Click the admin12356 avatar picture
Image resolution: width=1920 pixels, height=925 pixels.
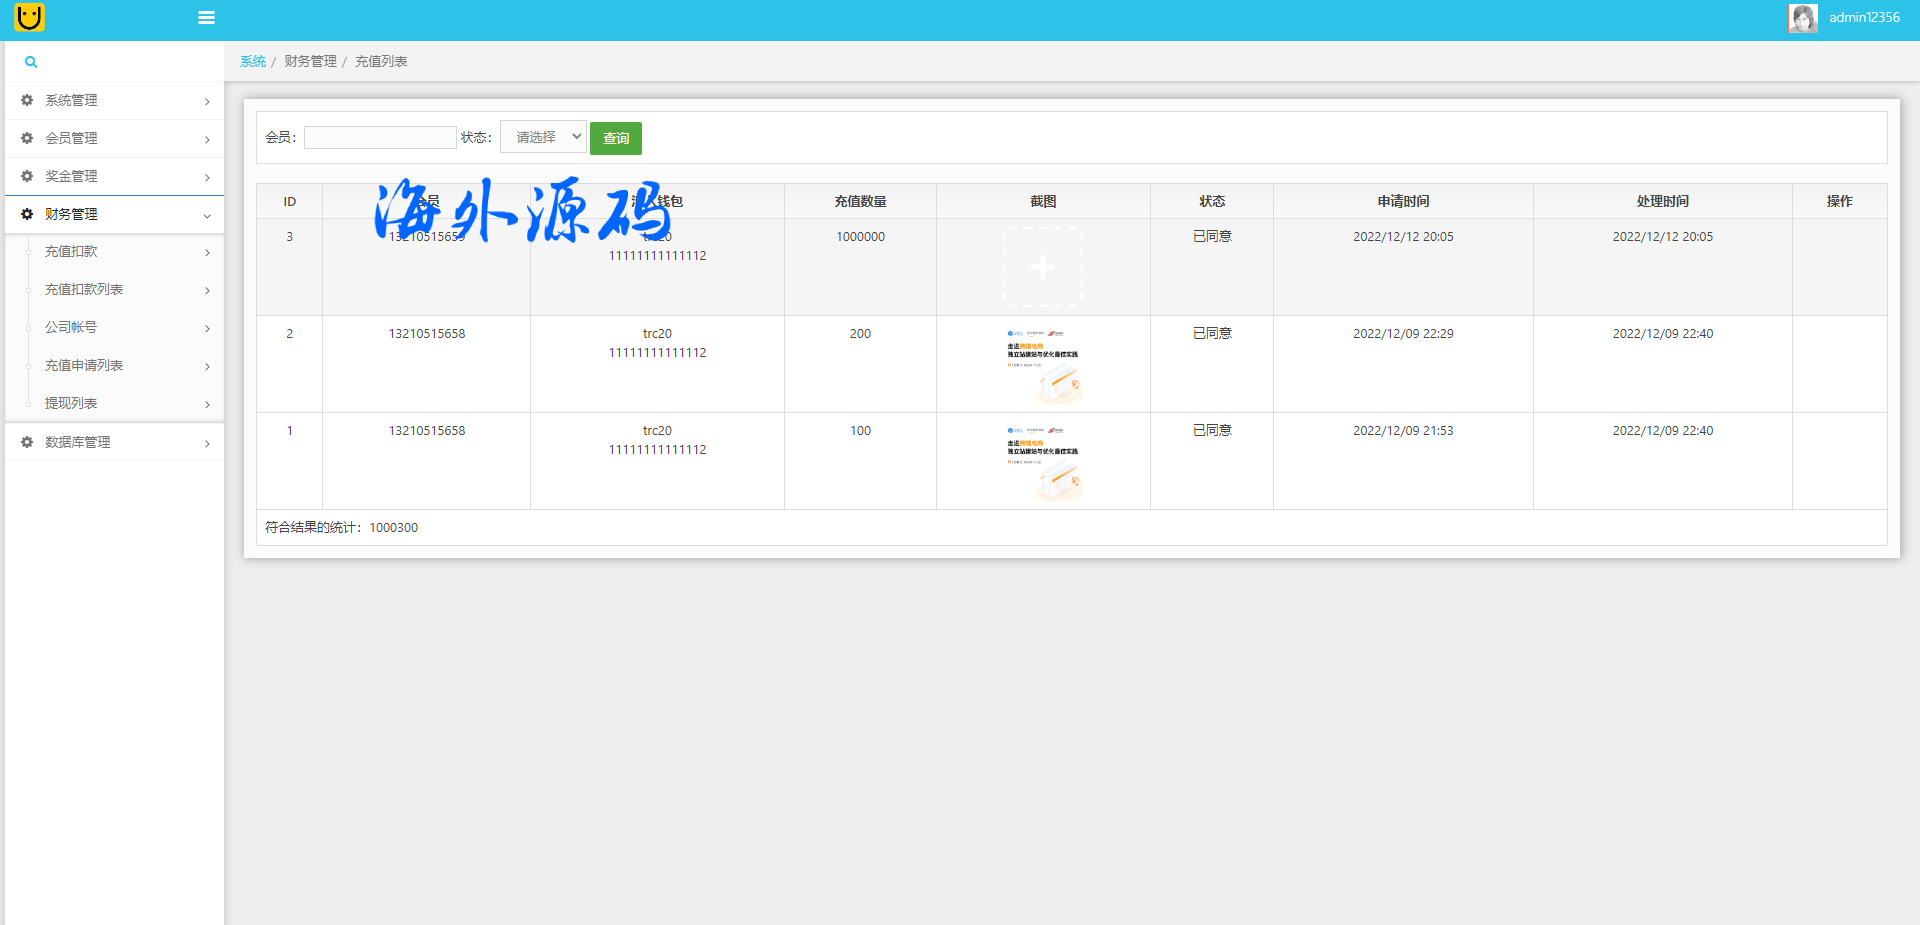1802,18
